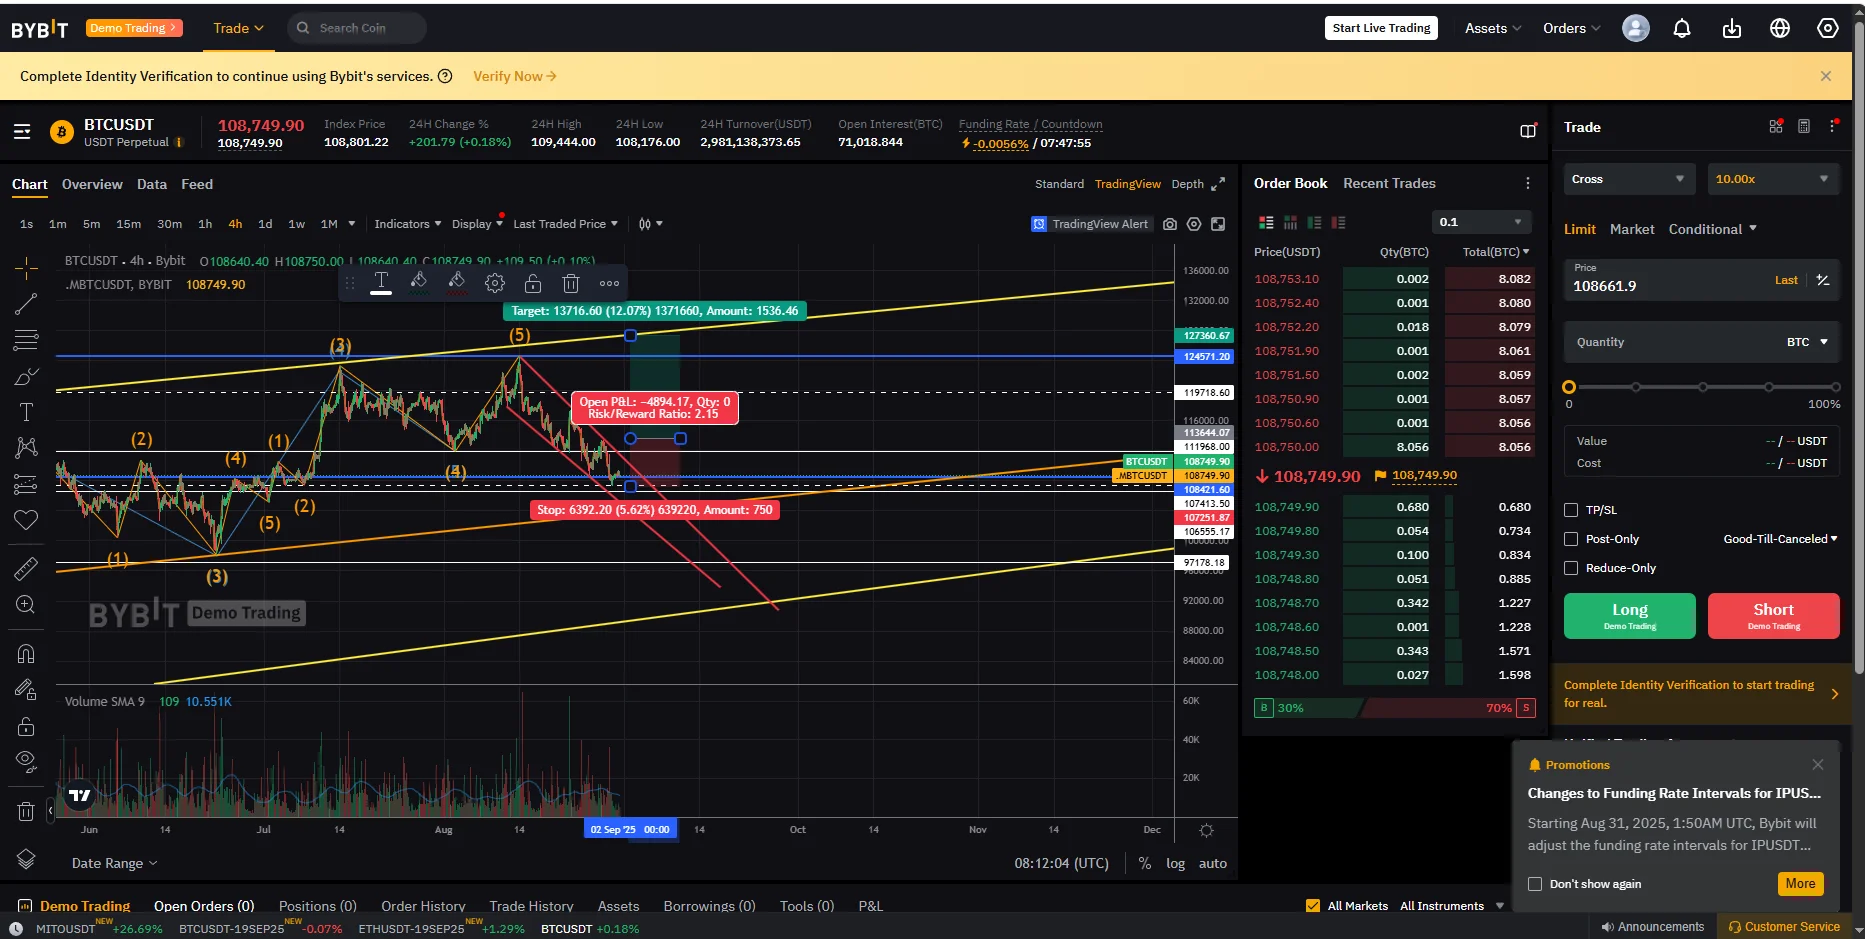Take a chart snapshot with camera icon
The image size is (1865, 939).
pyautogui.click(x=1170, y=224)
